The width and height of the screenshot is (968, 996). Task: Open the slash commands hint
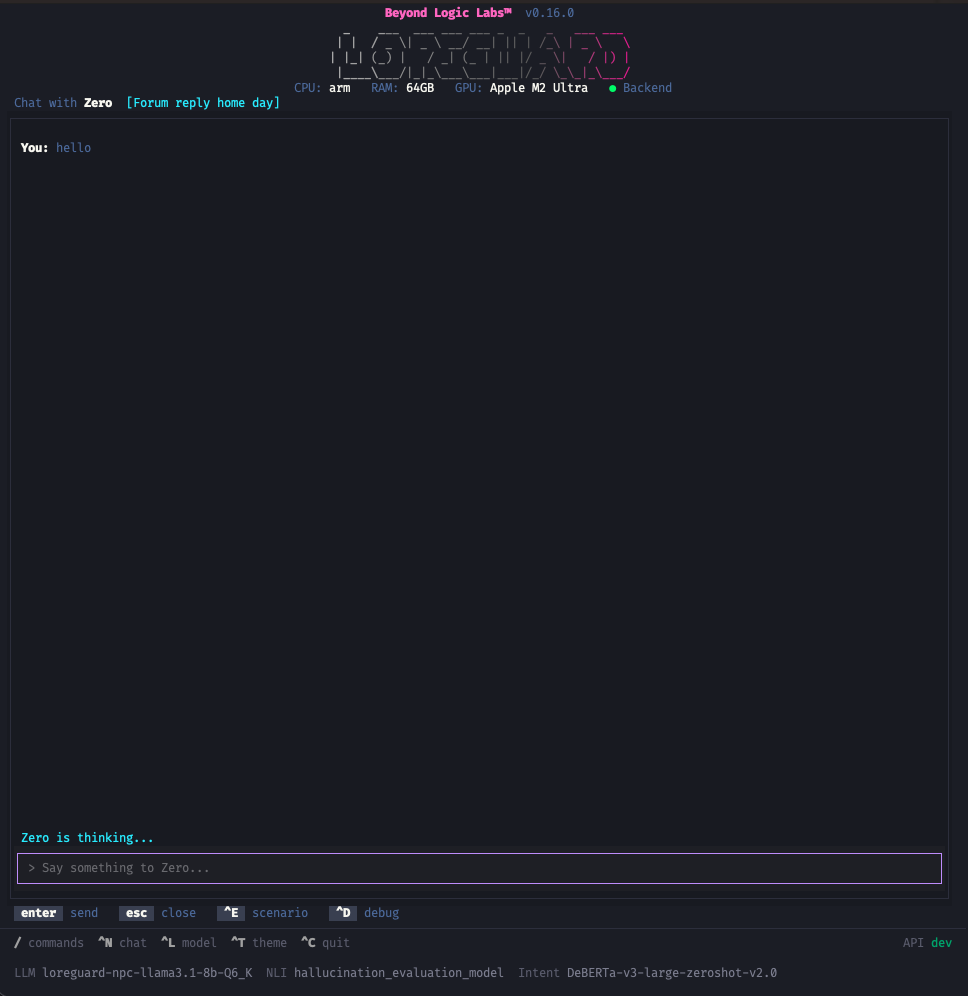click(49, 943)
